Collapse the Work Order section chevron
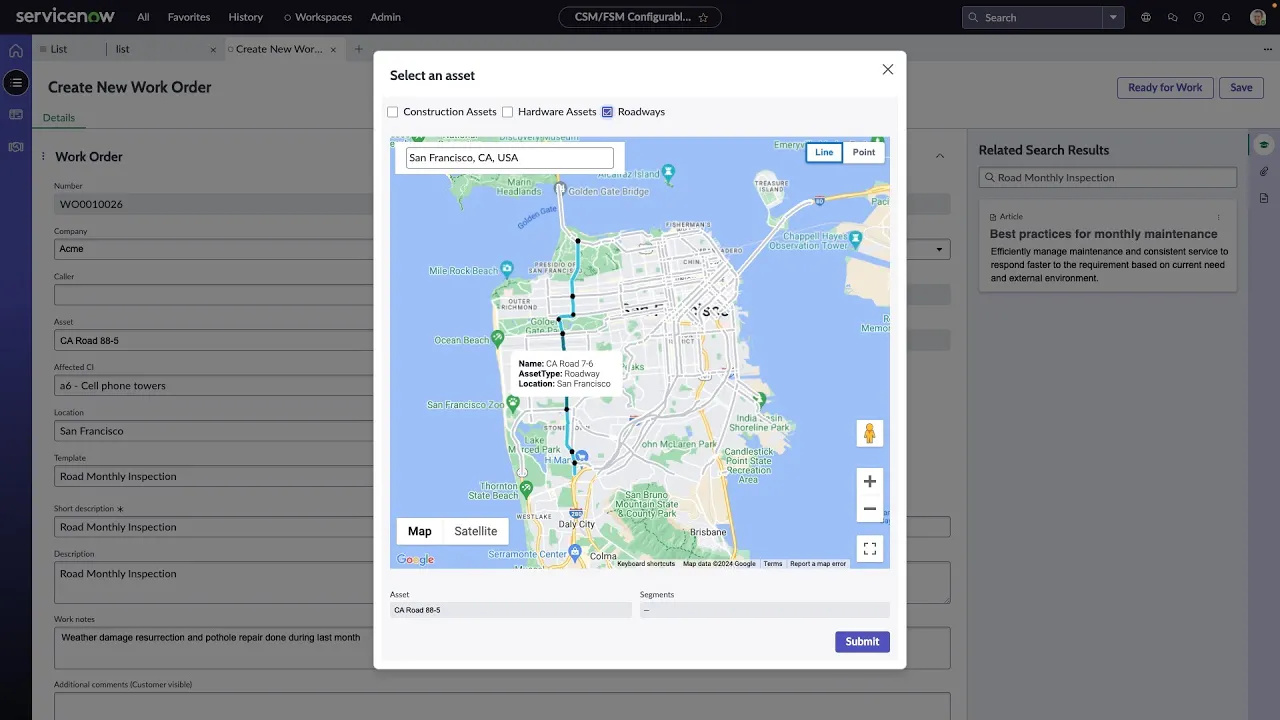 [940, 156]
